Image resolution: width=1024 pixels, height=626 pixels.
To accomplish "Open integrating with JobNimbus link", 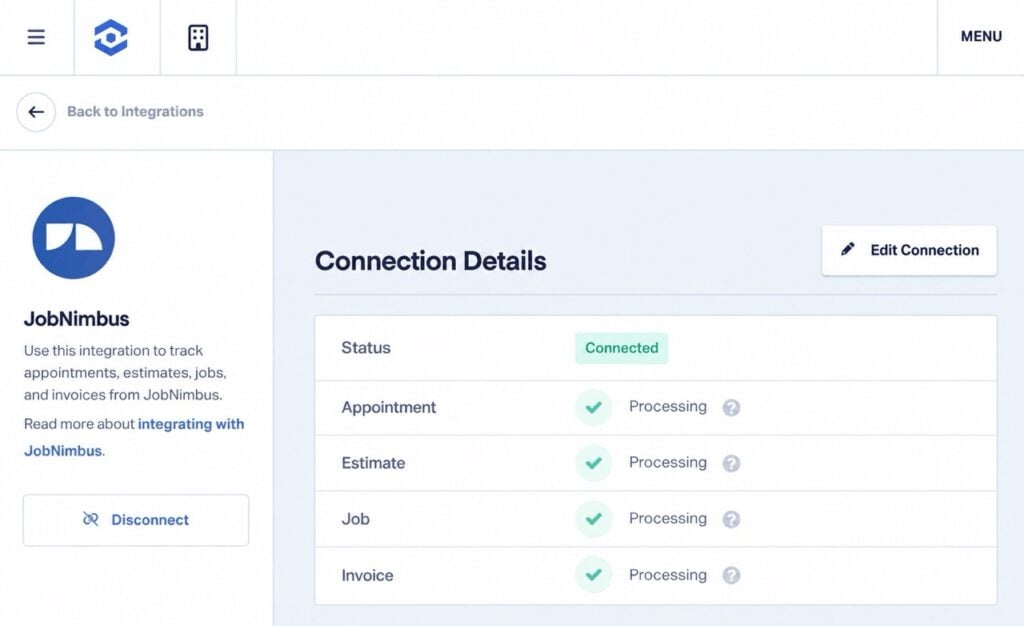I will point(134,437).
